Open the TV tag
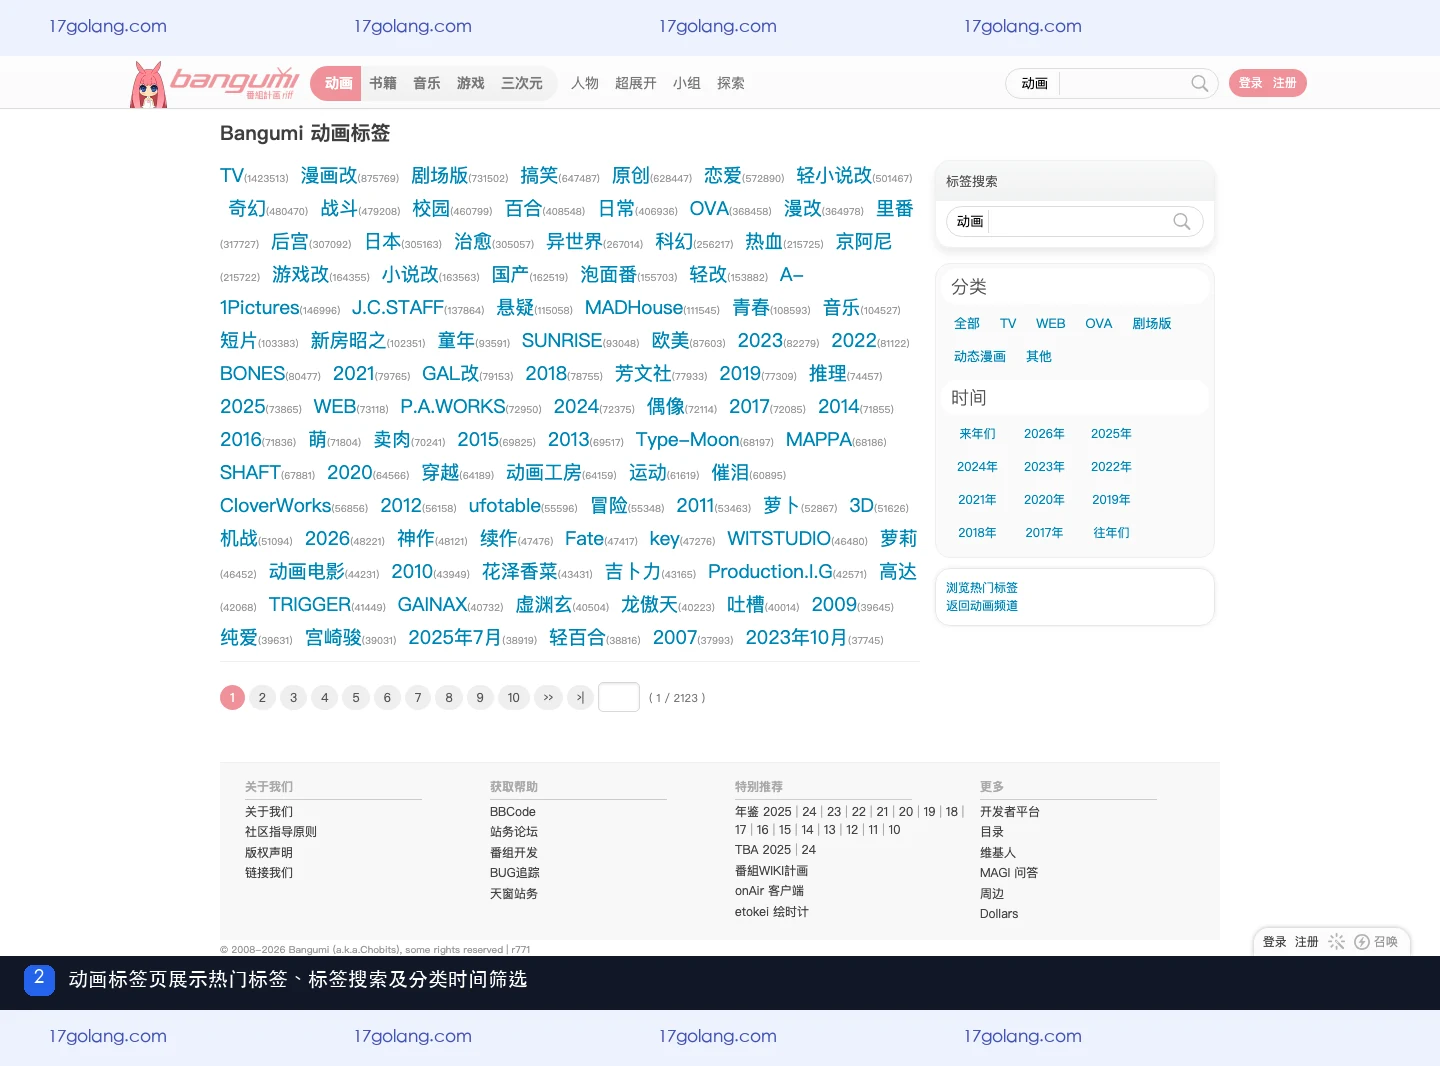Viewport: 1440px width, 1066px height. click(232, 175)
